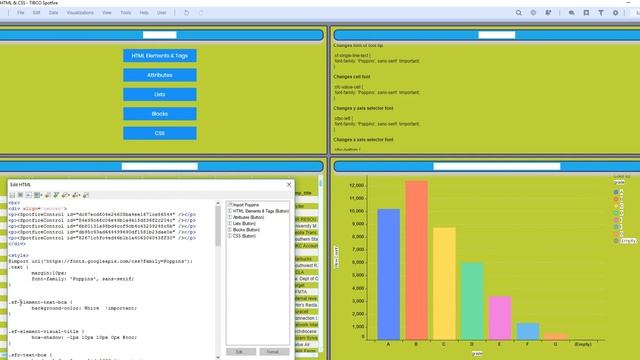
Task: Click the Edit button in Edit HTML dialog
Action: tap(241, 352)
